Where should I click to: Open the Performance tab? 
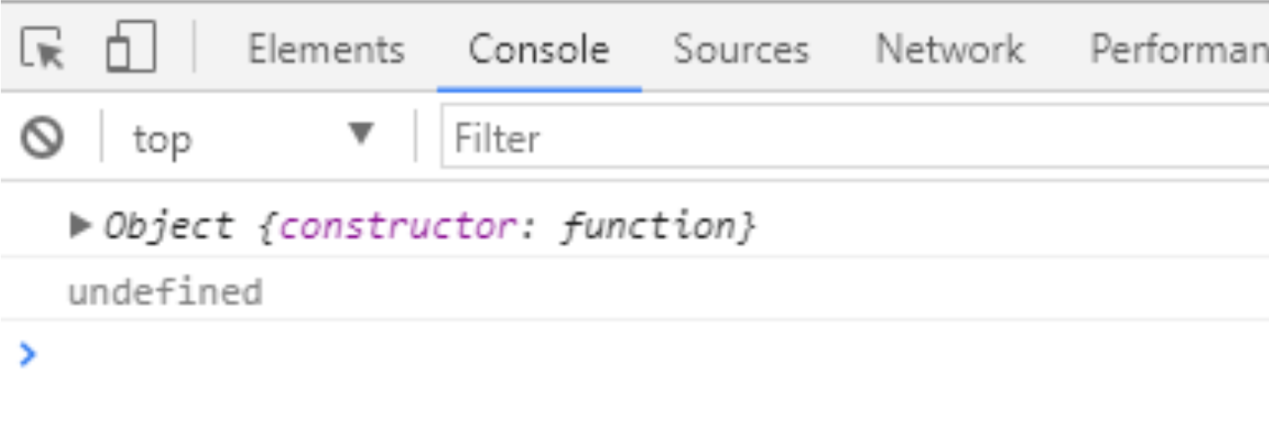tap(1178, 49)
